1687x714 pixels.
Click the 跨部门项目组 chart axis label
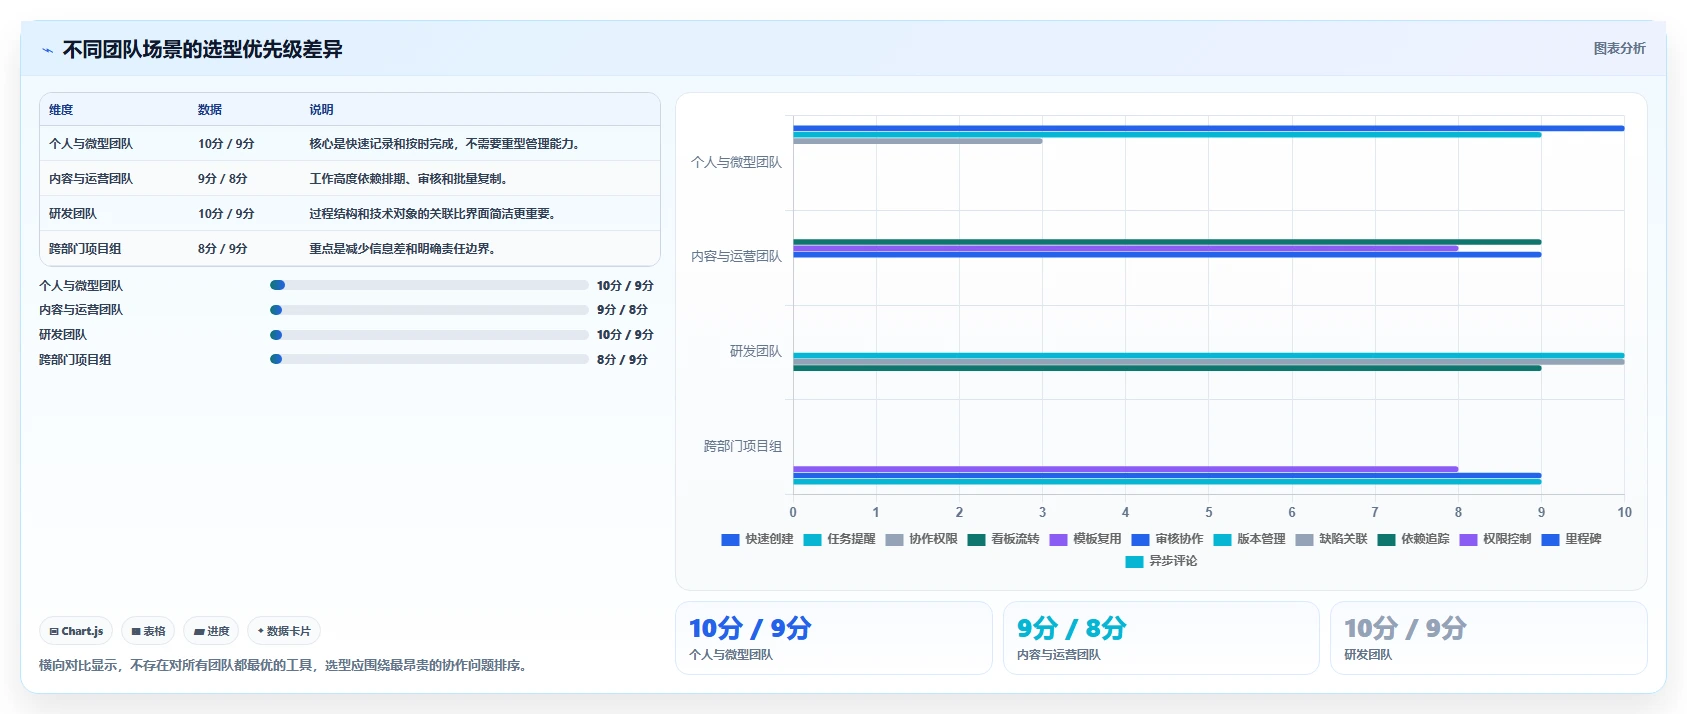coord(743,446)
